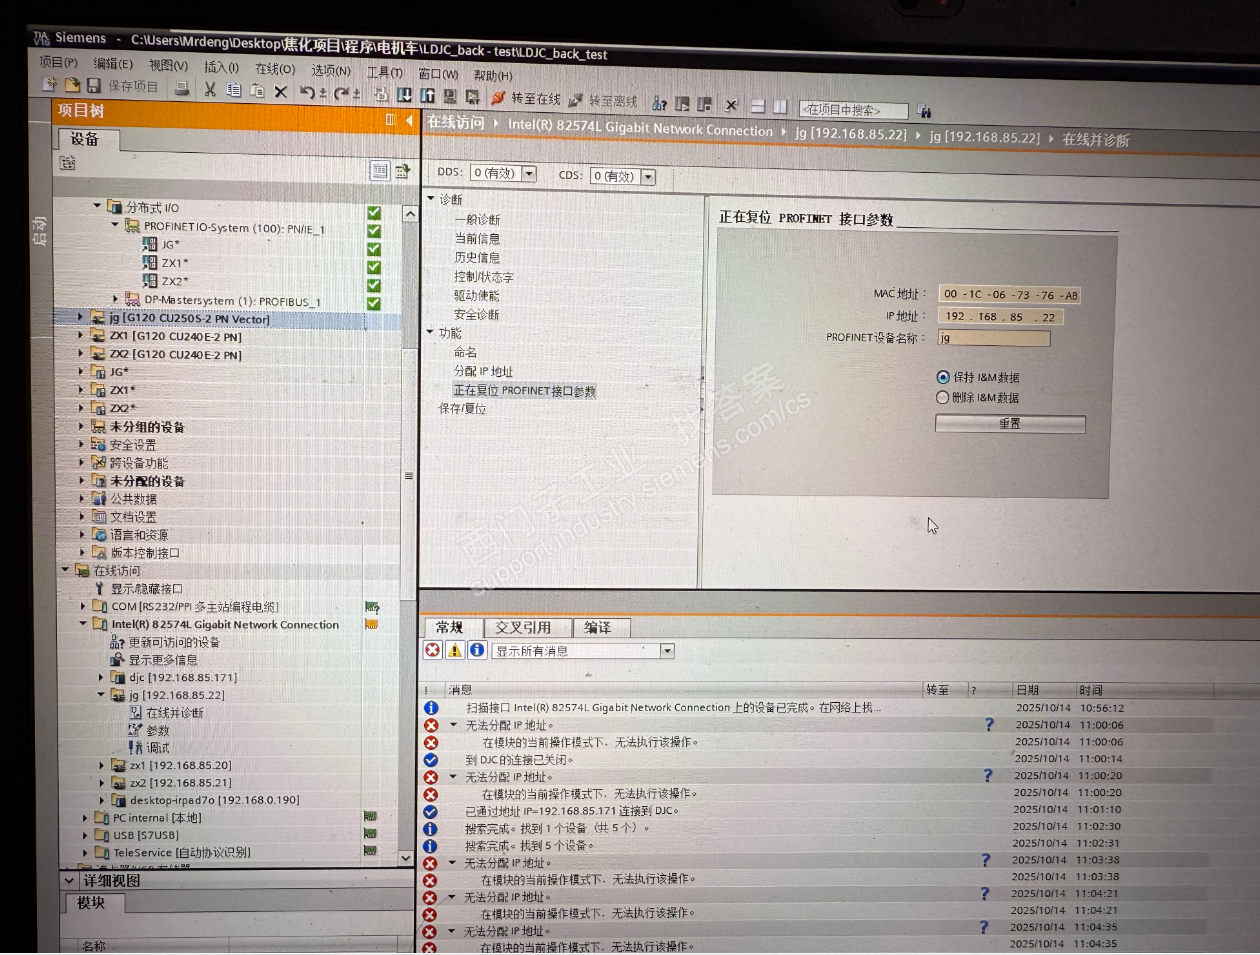Image resolution: width=1260 pixels, height=955 pixels.
Task: Click the split editor vertically icon
Action: pos(780,106)
